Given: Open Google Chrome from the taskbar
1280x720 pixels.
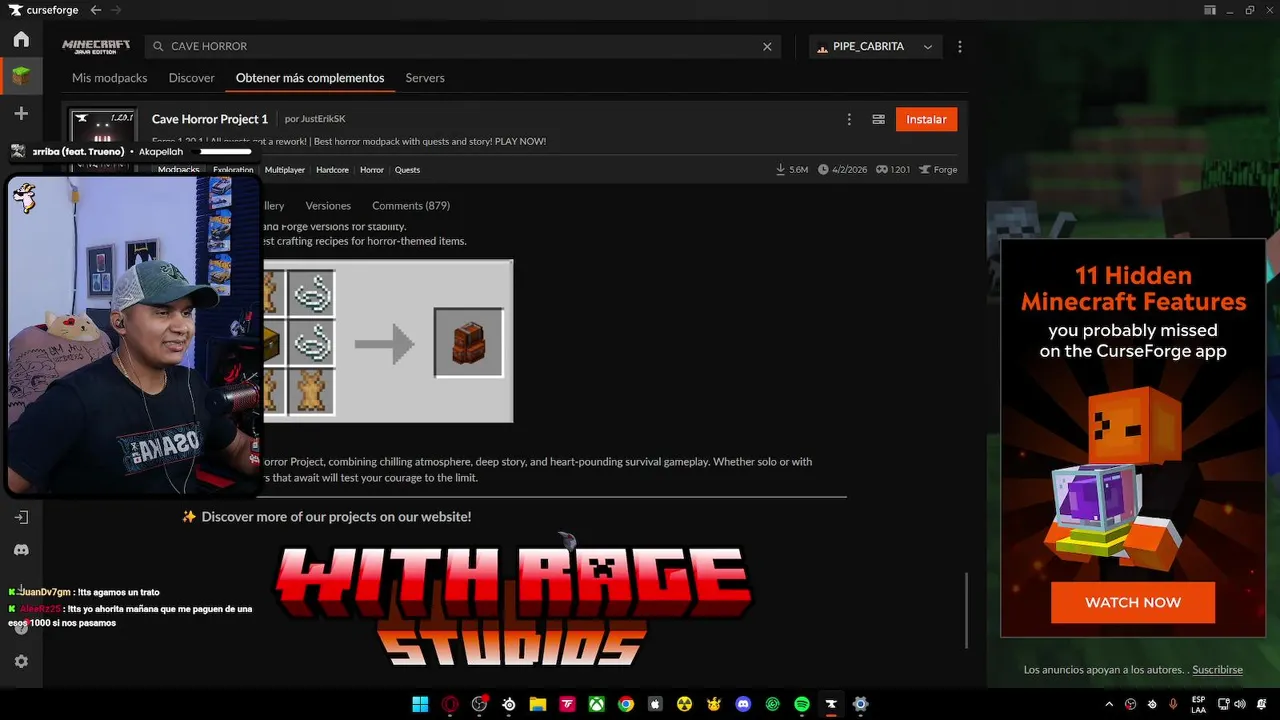Looking at the screenshot, I should (626, 704).
